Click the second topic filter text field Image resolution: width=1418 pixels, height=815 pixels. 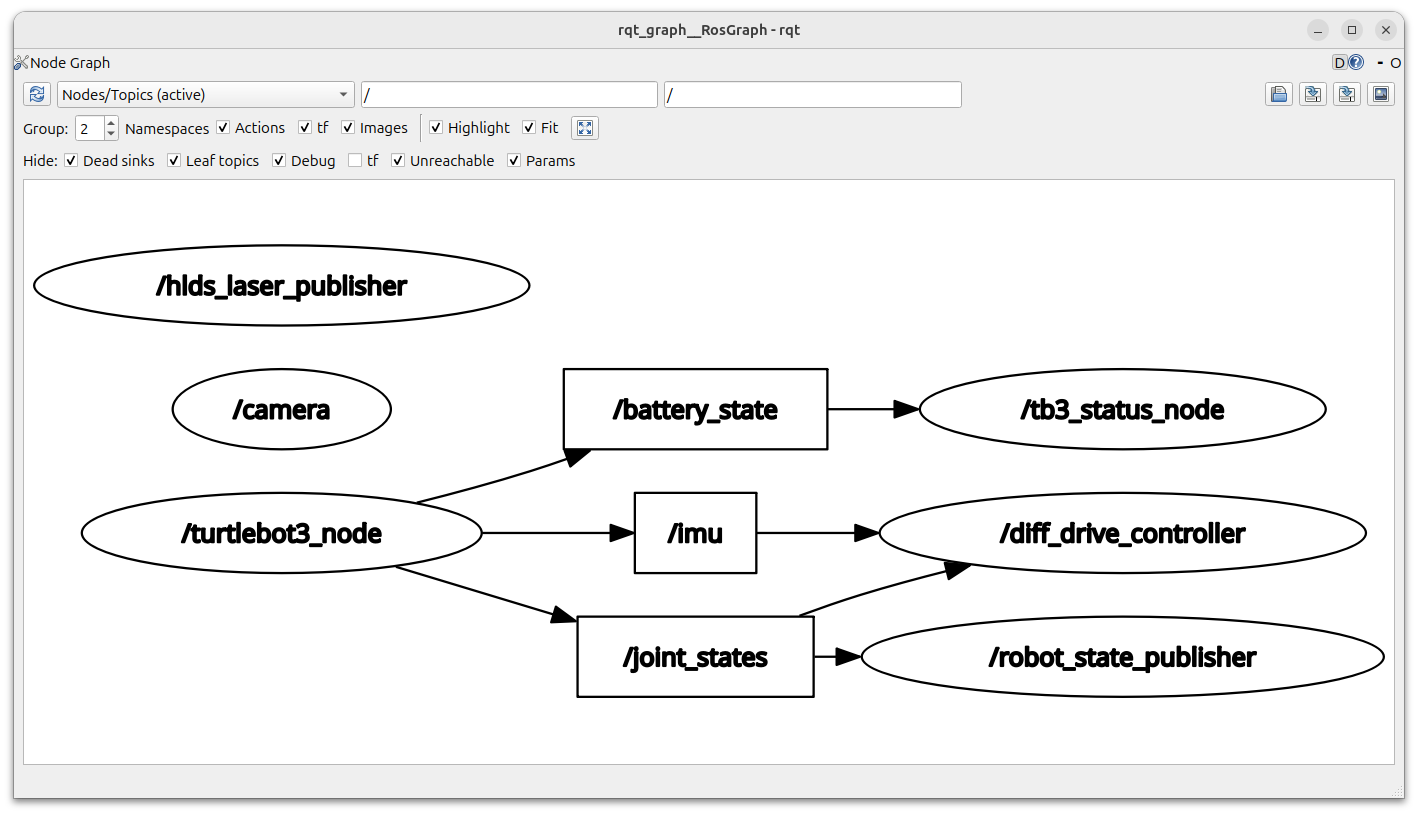coord(812,95)
